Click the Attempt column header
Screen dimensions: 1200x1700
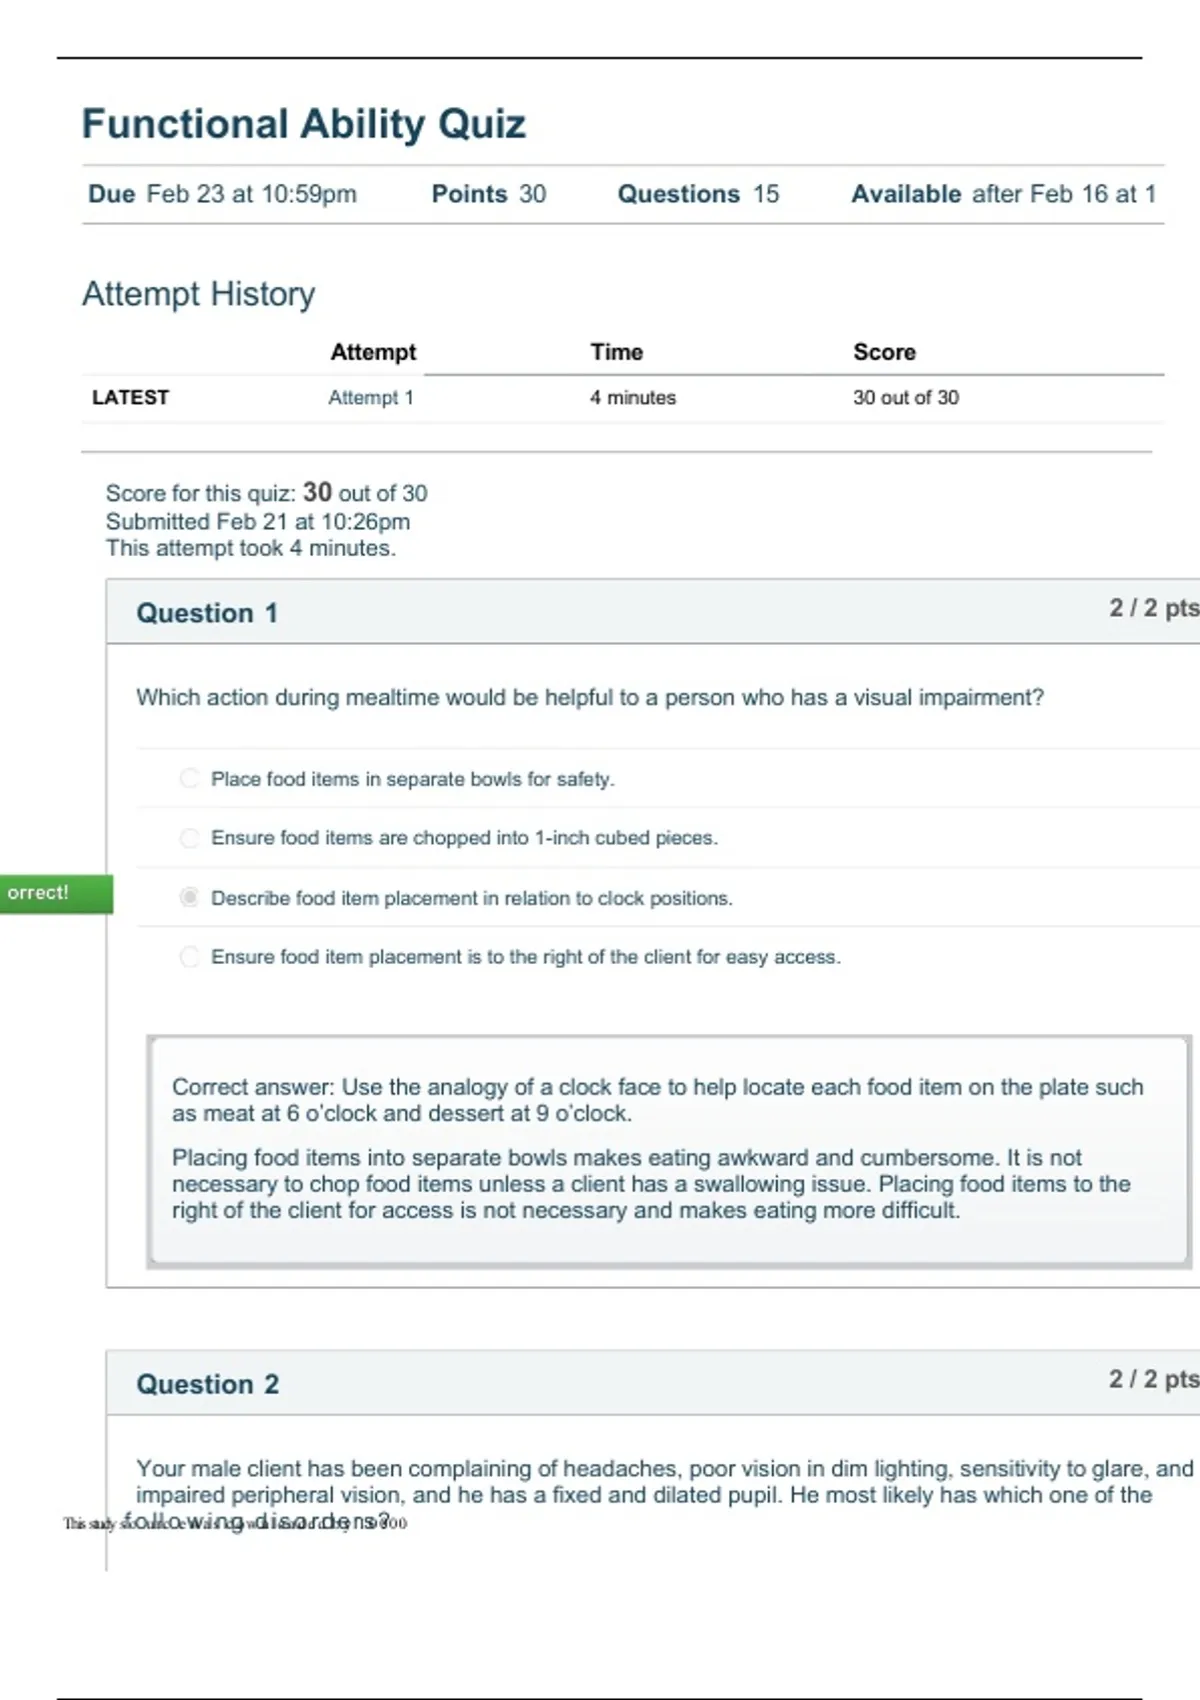[x=373, y=352]
